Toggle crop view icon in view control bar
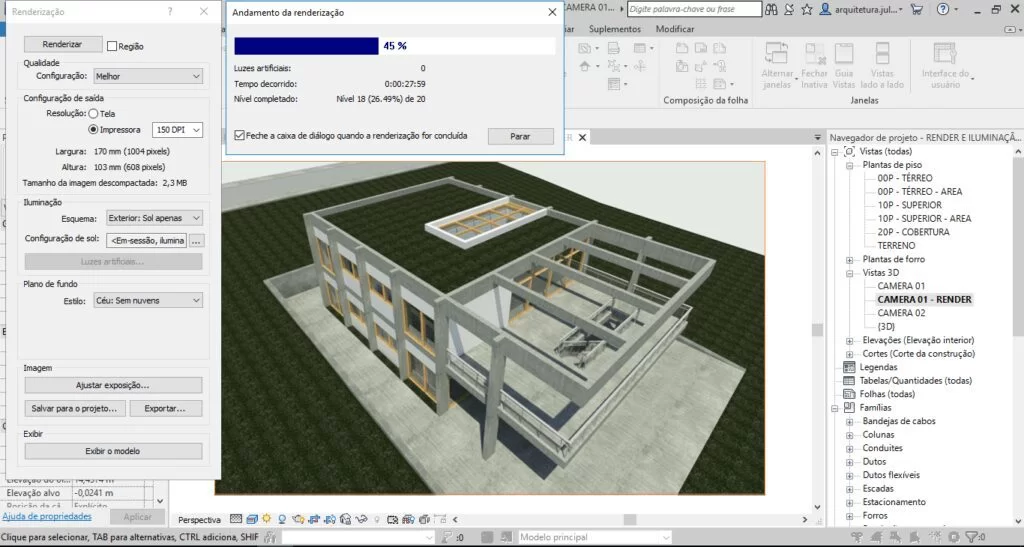The image size is (1024, 547). pos(314,520)
